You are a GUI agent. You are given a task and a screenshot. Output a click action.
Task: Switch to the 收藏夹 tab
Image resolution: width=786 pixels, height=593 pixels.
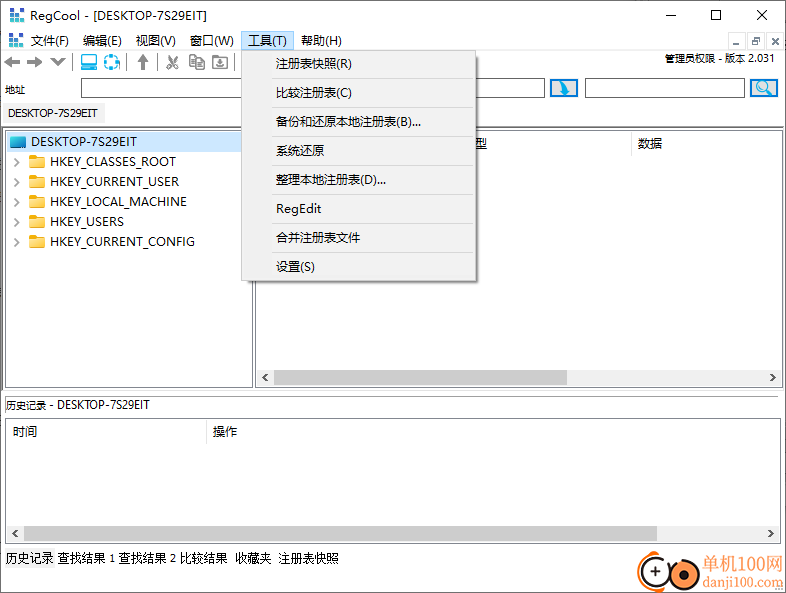click(x=253, y=558)
